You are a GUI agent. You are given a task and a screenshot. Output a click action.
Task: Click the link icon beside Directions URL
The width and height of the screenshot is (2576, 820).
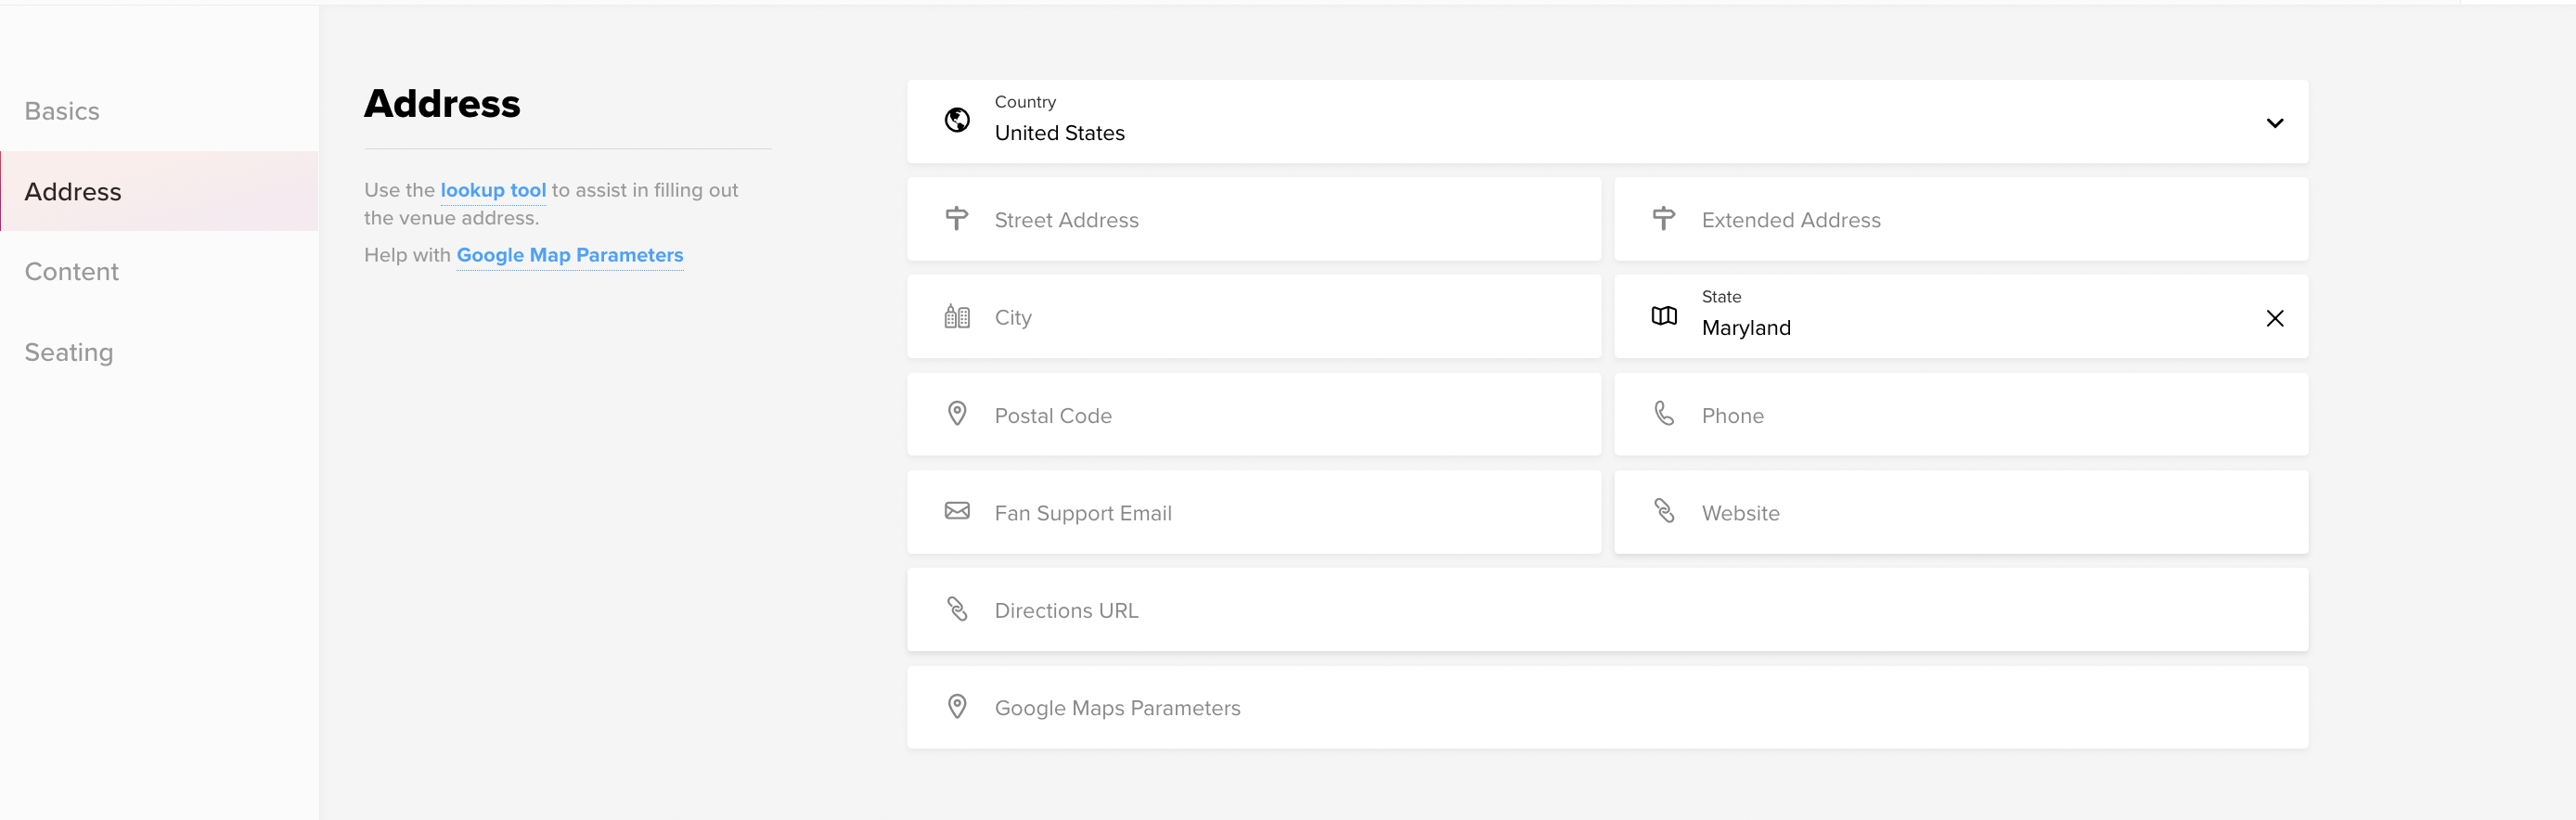tap(957, 609)
